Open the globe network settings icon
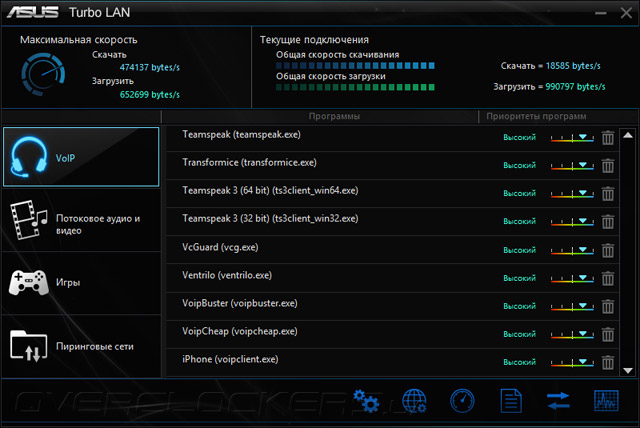 [414, 401]
